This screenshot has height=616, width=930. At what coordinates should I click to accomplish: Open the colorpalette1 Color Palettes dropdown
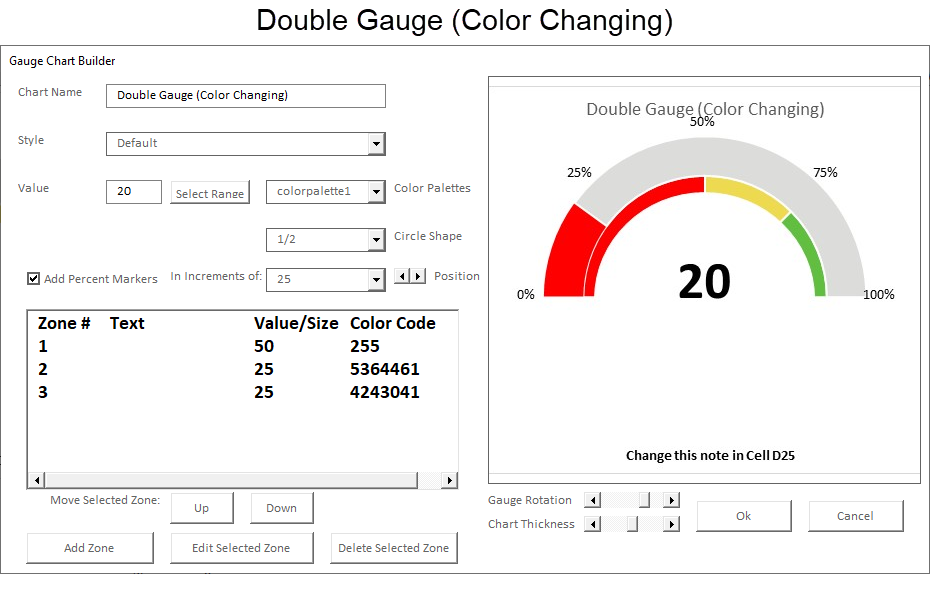tap(378, 191)
